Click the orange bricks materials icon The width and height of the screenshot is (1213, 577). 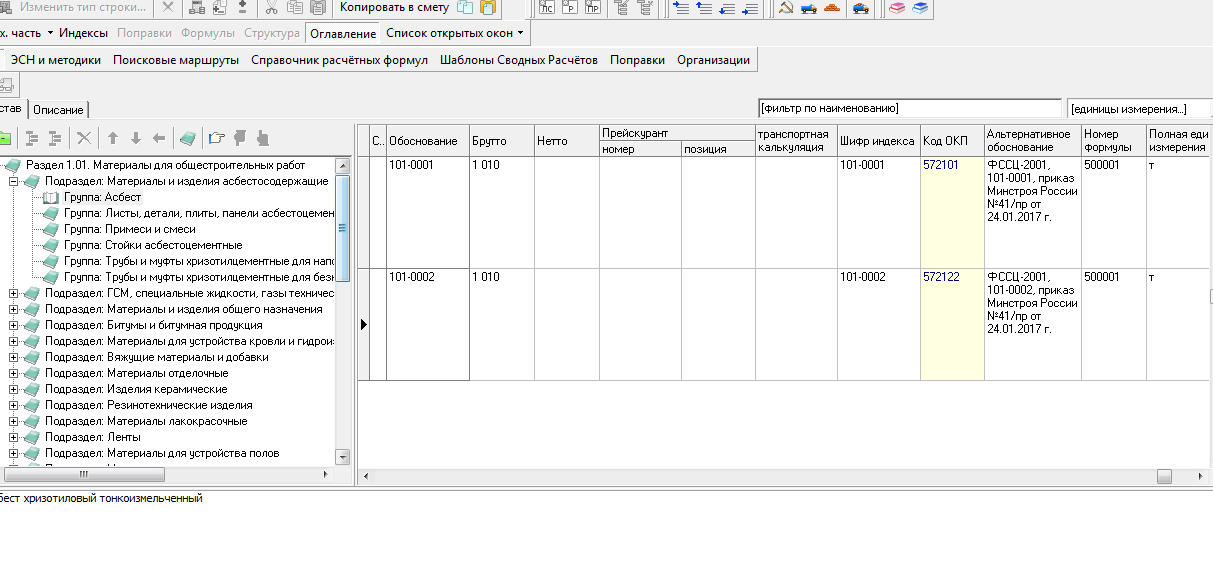point(832,9)
